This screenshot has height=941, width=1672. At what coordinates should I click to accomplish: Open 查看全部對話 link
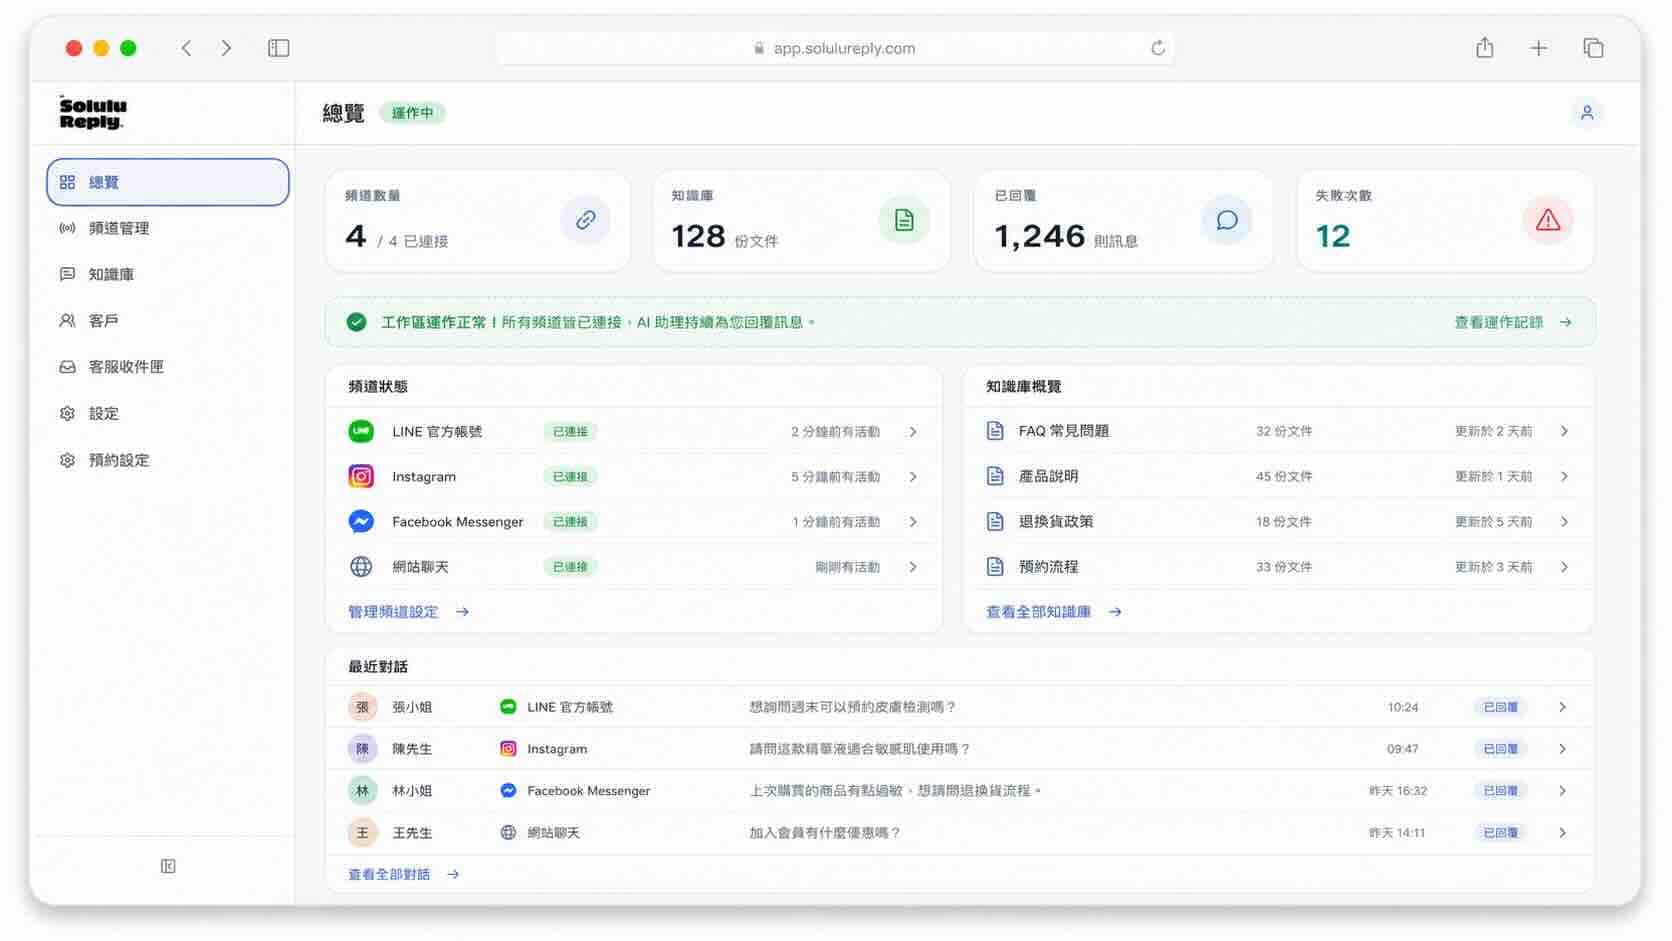(403, 874)
